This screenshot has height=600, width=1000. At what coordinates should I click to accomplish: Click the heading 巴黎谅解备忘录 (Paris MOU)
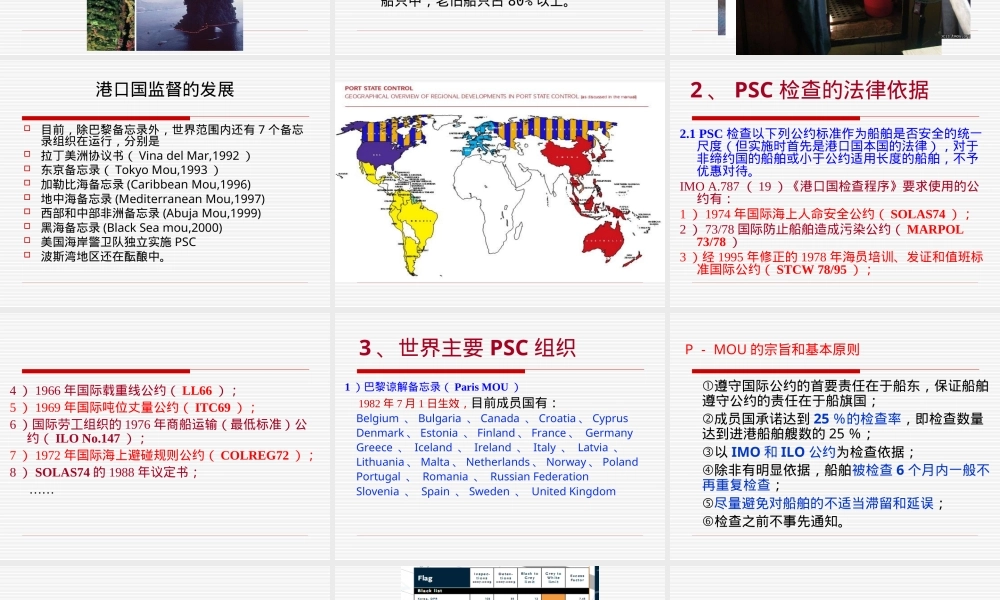(432, 387)
